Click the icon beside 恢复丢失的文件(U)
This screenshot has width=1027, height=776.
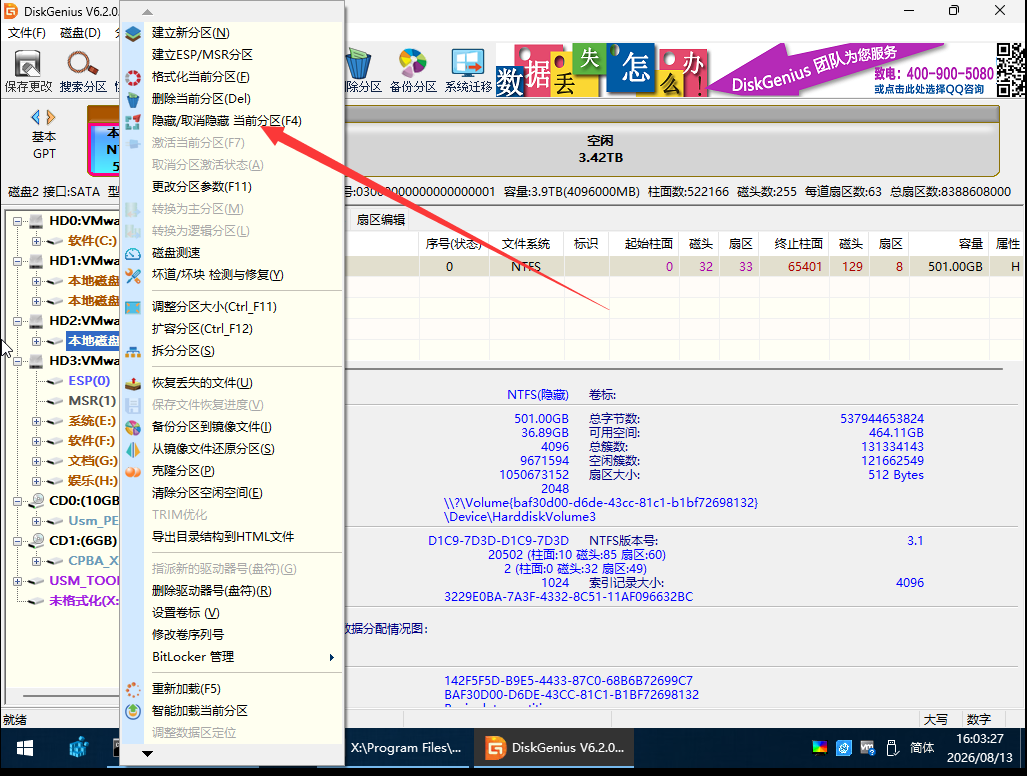(x=133, y=383)
